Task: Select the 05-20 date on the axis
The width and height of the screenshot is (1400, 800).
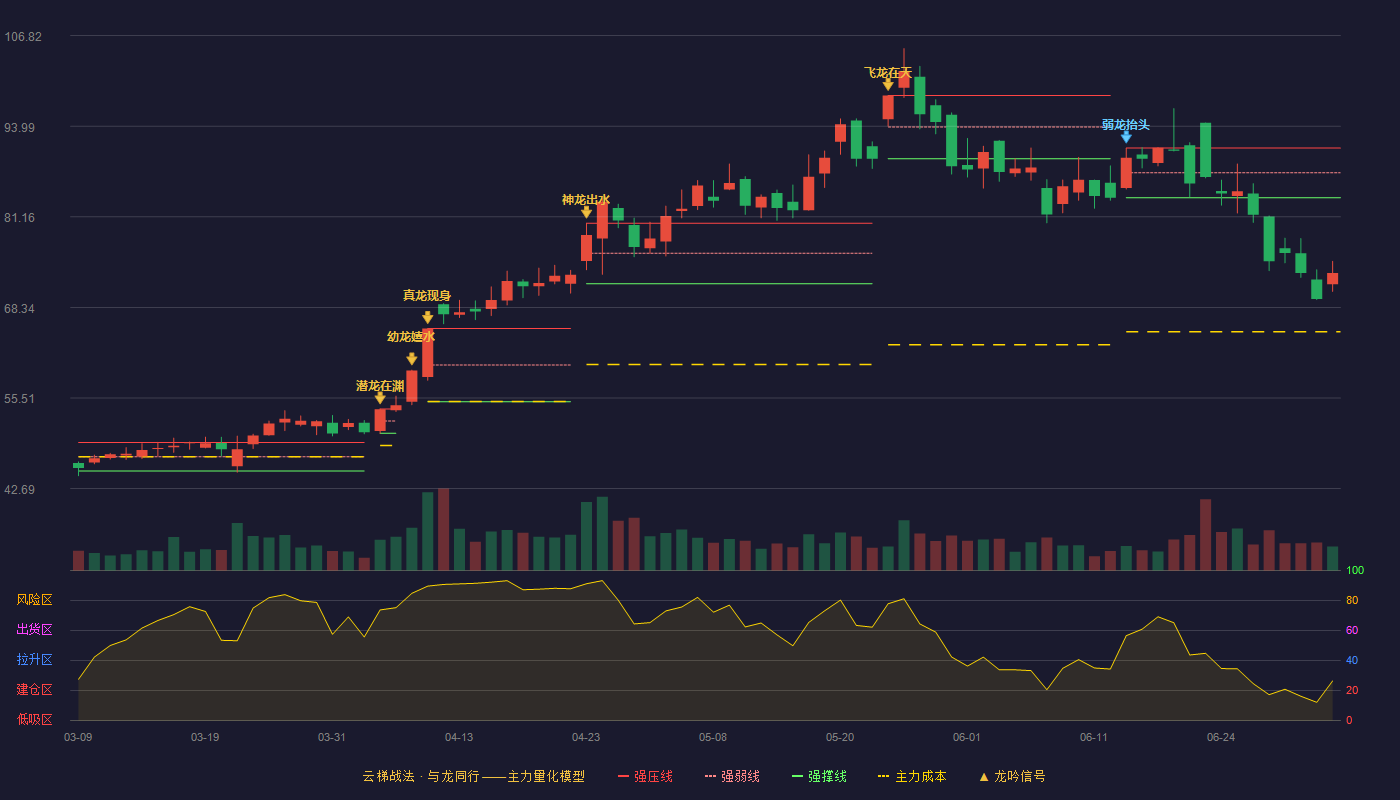Action: 840,737
